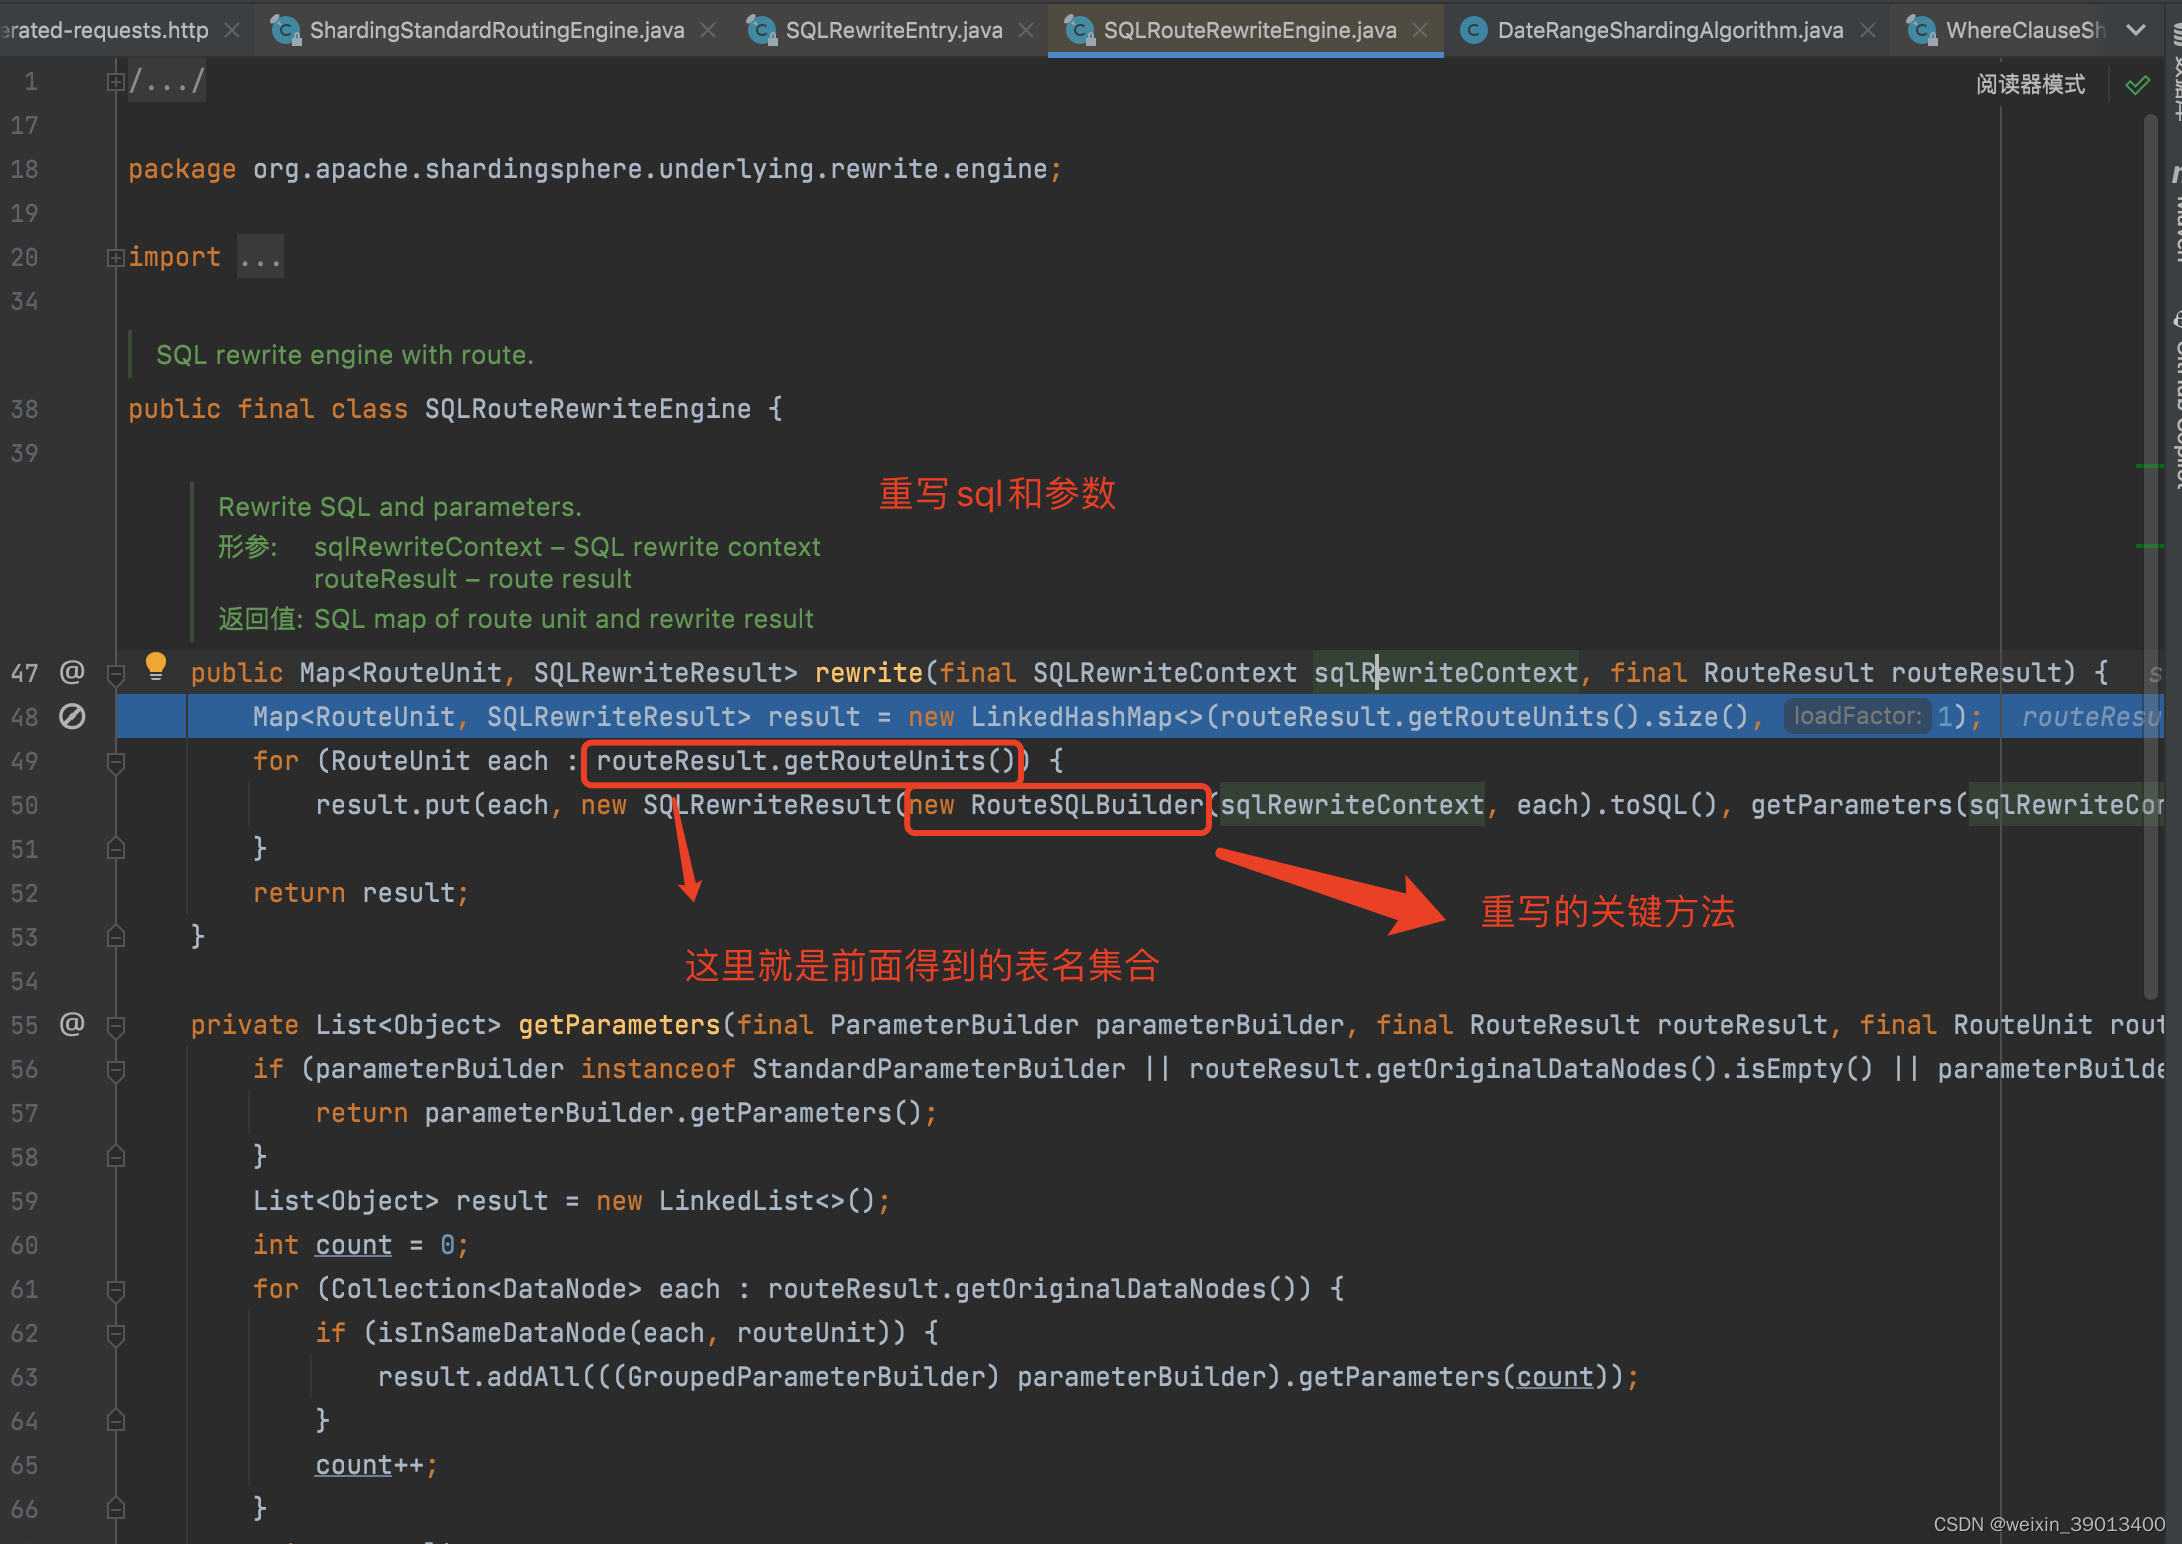Close the DateRangeShardingAlgorithm.java tab

pos(1867,30)
